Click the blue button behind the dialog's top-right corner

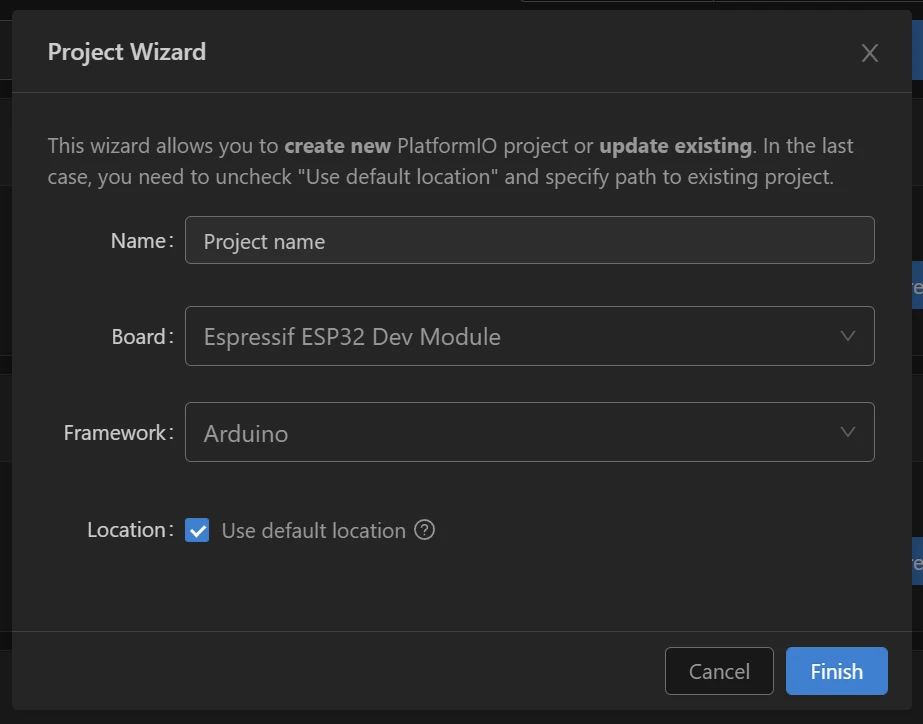click(917, 52)
